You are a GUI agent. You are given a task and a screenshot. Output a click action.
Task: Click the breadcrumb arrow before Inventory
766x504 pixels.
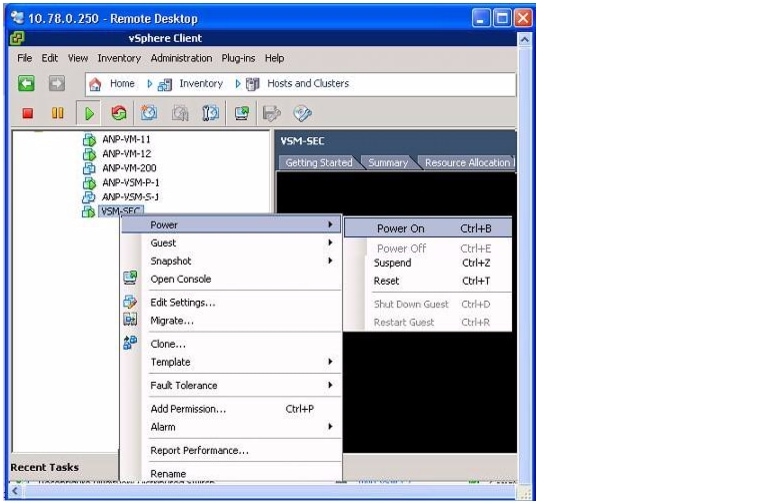point(149,84)
